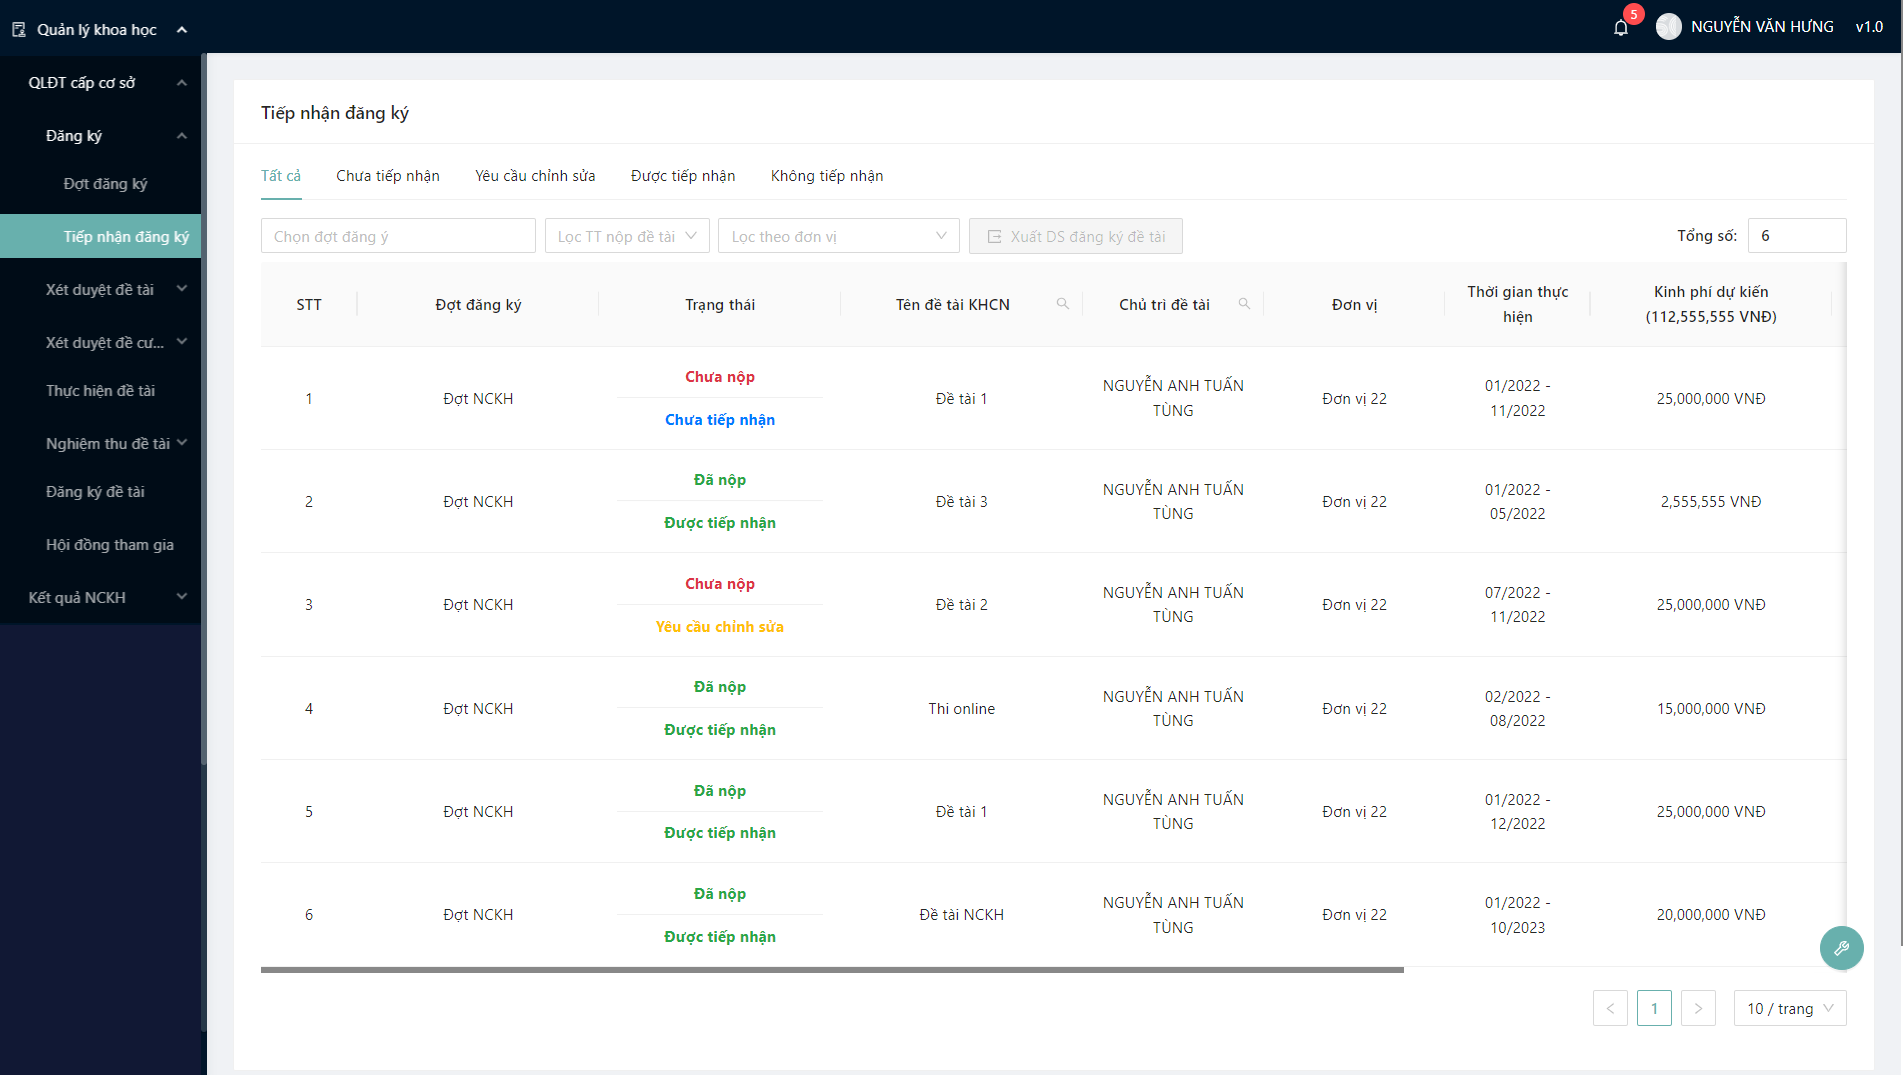The width and height of the screenshot is (1903, 1075).
Task: Open the Lọc theo đơn vị dropdown
Action: click(838, 236)
